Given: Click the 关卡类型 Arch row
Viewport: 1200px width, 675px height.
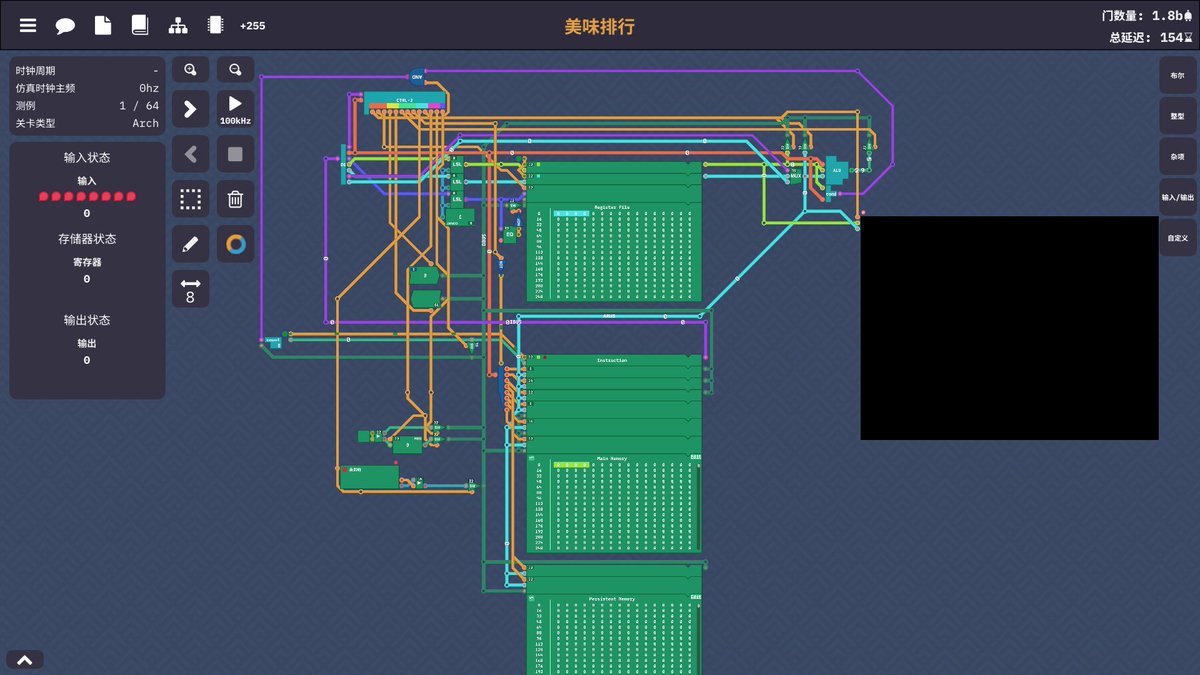Looking at the screenshot, I should [87, 123].
